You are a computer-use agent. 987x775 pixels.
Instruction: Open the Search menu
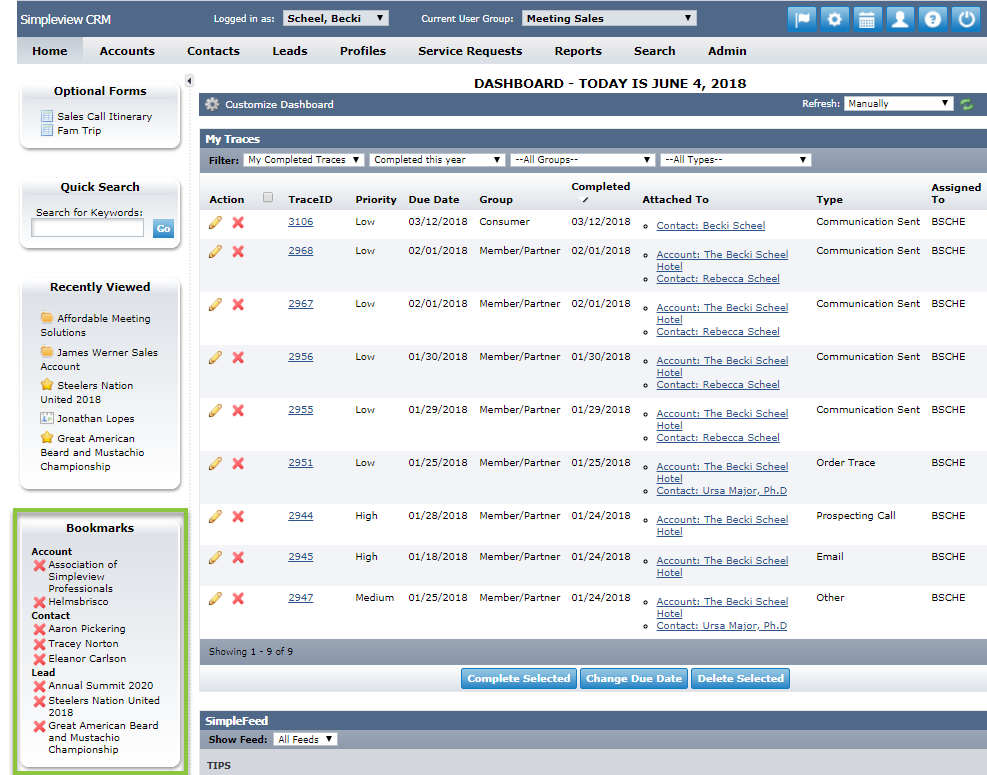click(655, 51)
